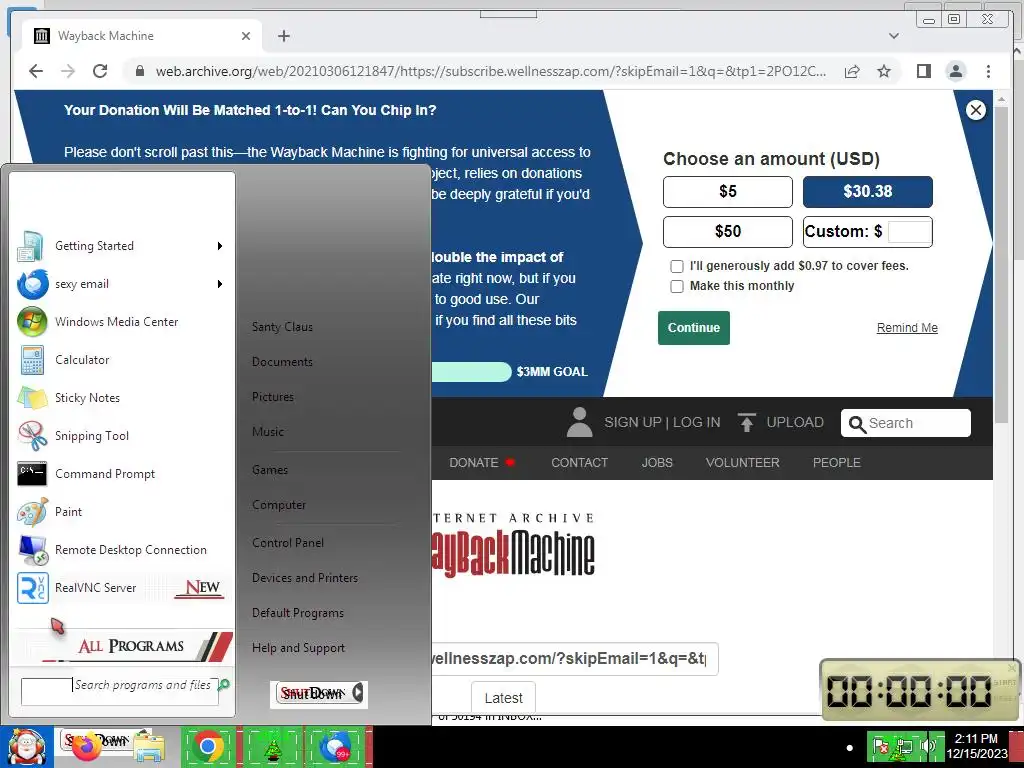Click Search programs and files box
Screen dimensions: 1024x768
tap(120, 692)
